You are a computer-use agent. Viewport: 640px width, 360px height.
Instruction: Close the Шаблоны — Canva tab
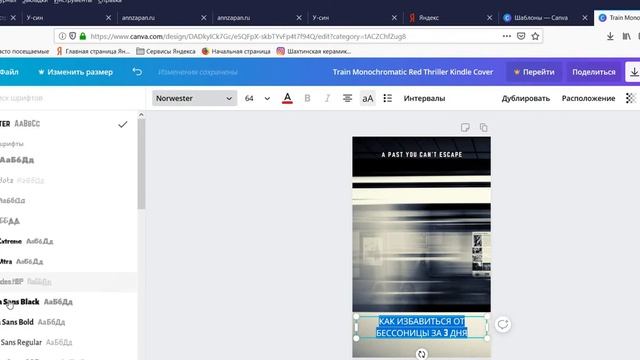[584, 18]
